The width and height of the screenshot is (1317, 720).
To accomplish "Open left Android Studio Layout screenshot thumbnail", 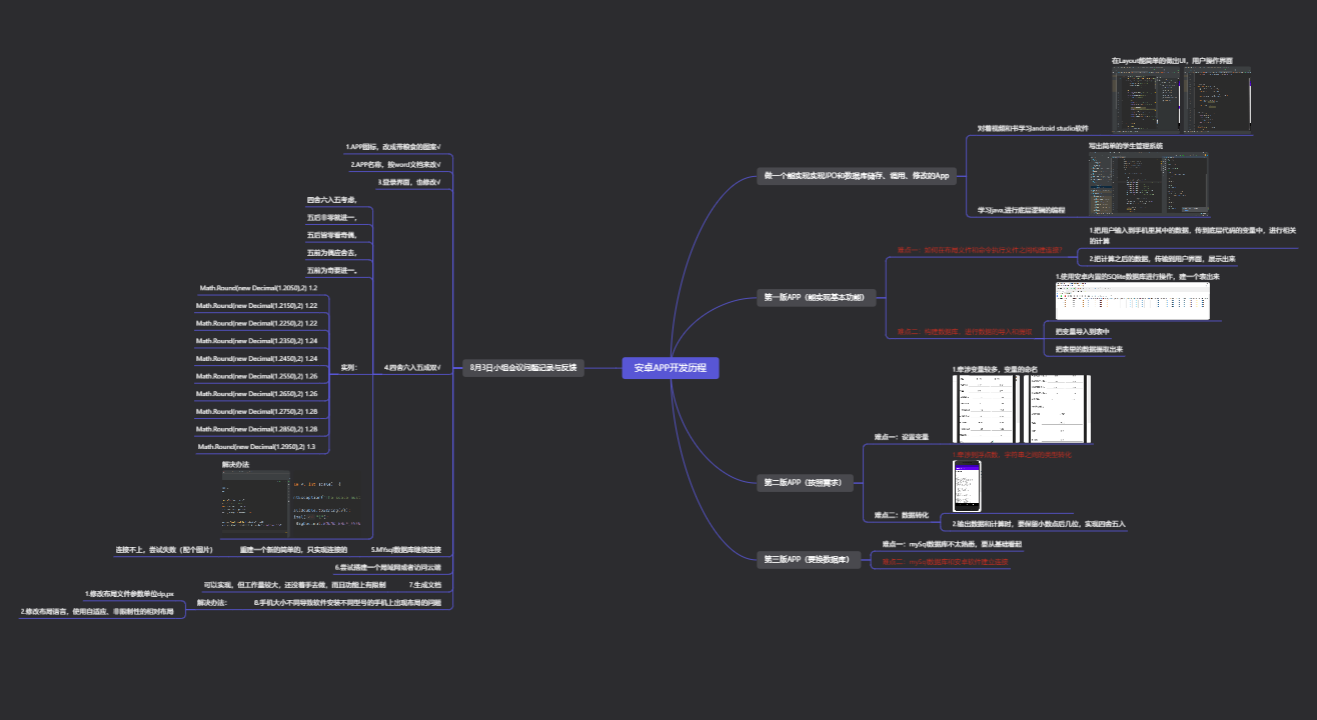I will [x=1146, y=101].
